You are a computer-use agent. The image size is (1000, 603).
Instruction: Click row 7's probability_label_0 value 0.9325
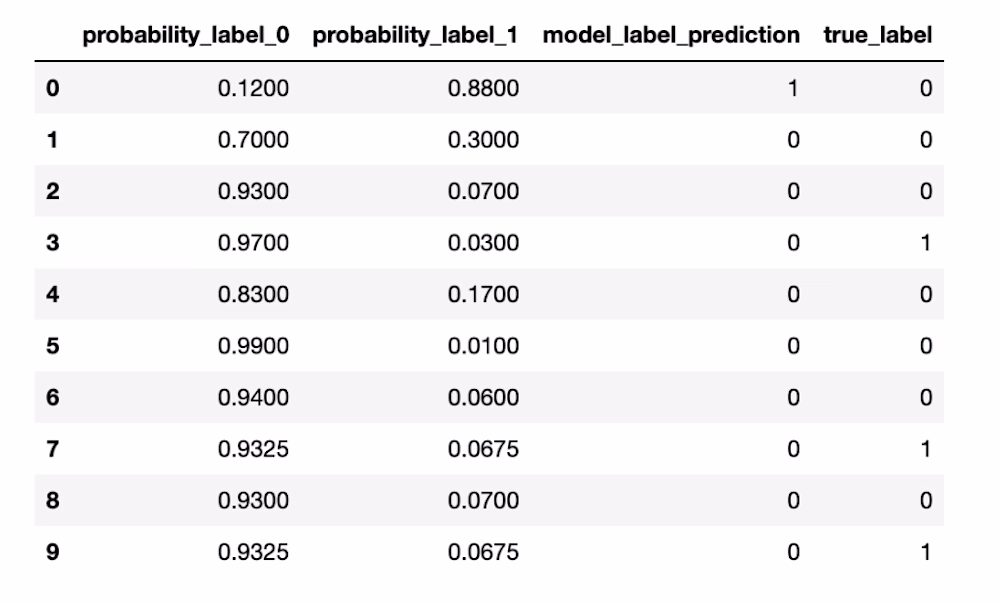(253, 449)
